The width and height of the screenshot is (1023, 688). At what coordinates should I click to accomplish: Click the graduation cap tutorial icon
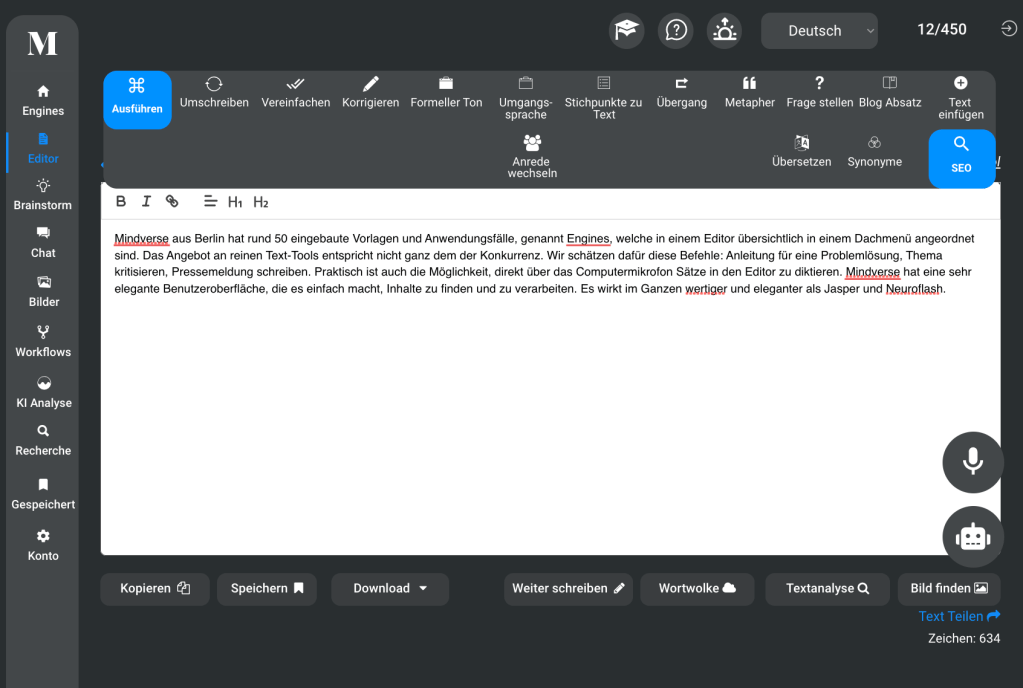pos(627,30)
